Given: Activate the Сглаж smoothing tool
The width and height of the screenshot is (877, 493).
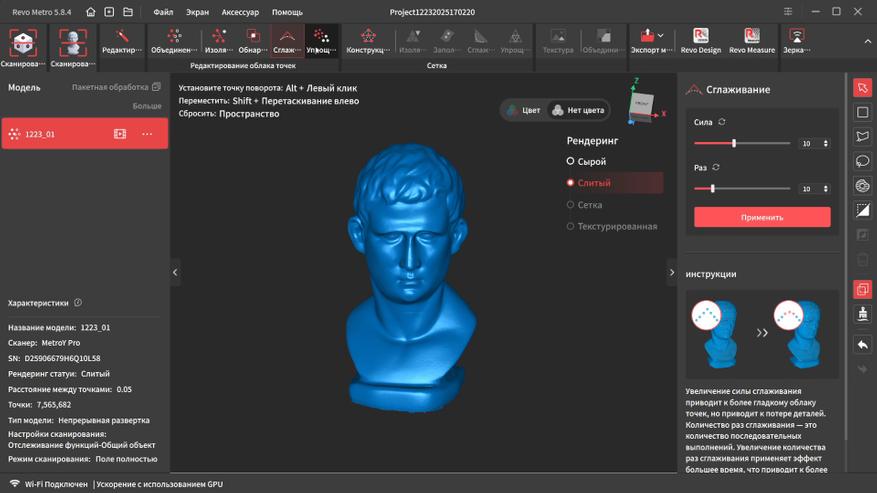Looking at the screenshot, I should (287, 41).
